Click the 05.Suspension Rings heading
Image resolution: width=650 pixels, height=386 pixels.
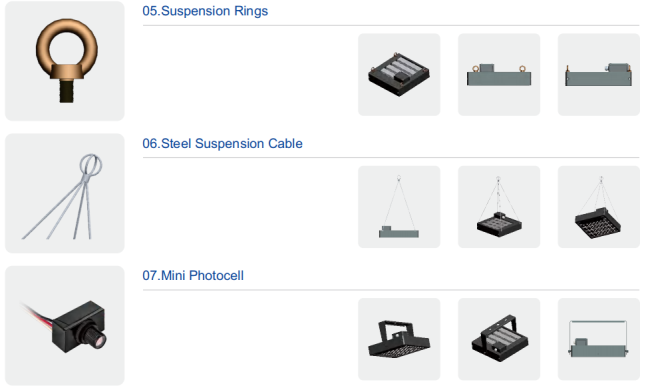tap(205, 11)
